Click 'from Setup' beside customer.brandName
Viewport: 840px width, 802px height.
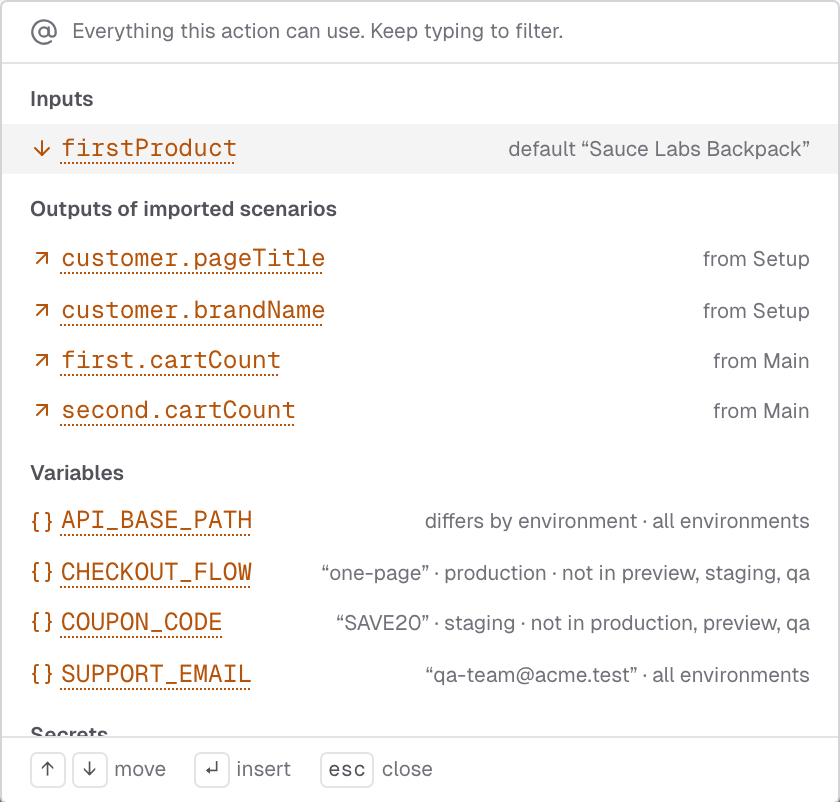point(756,311)
